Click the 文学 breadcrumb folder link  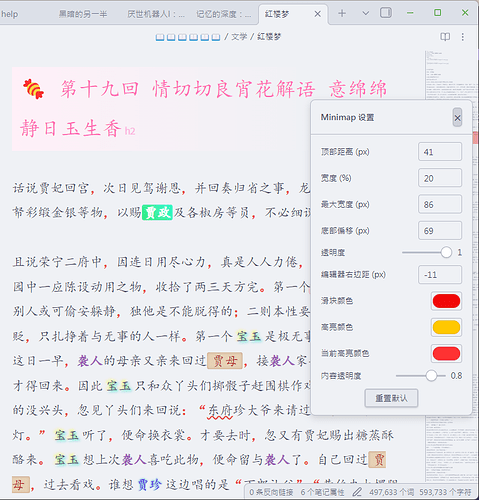point(239,37)
